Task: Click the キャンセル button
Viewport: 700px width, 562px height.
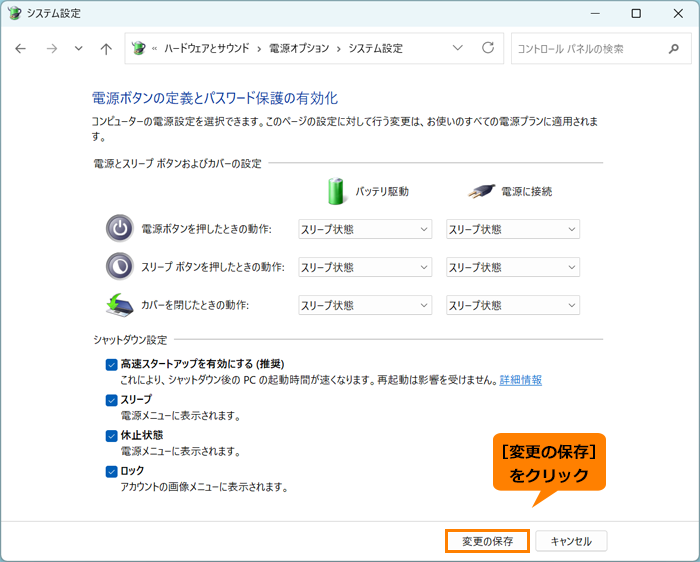Action: tap(571, 541)
